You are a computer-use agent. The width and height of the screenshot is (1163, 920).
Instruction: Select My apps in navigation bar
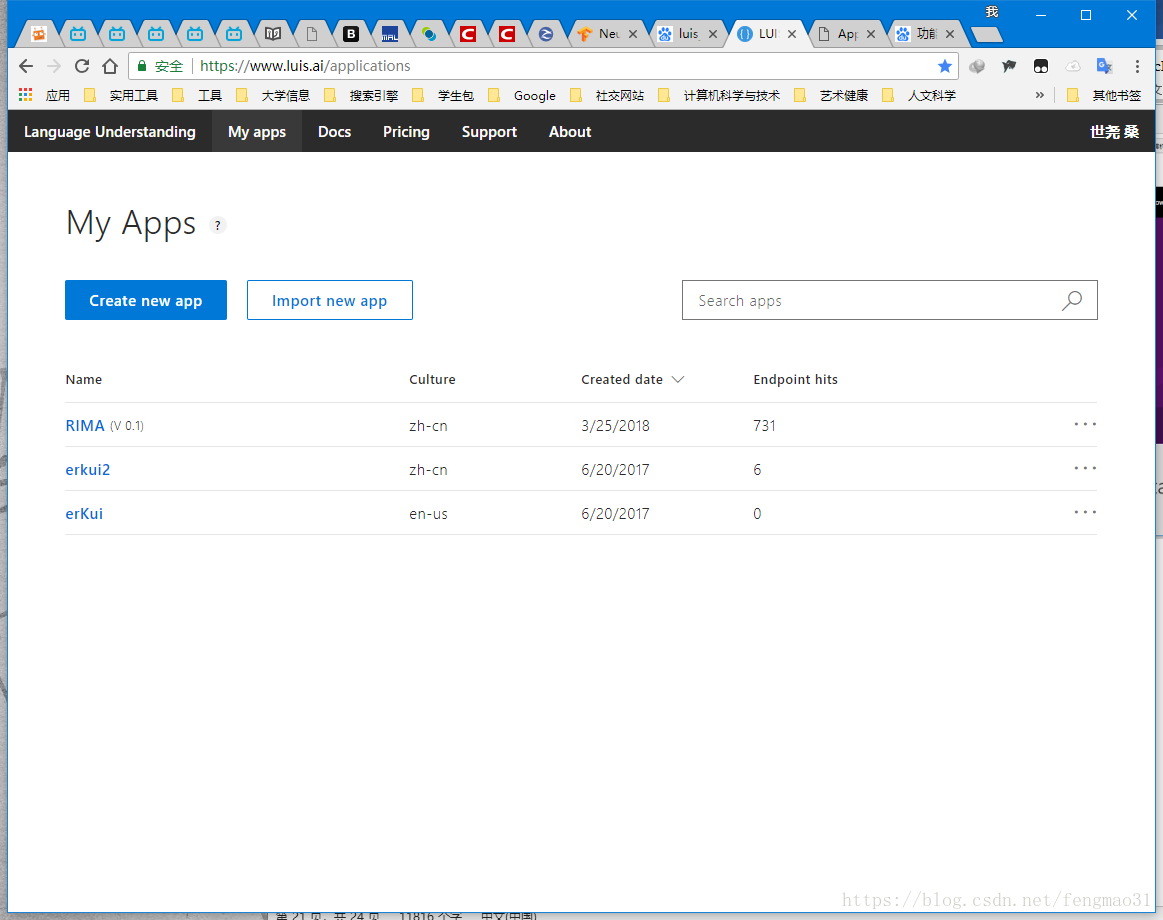(x=257, y=131)
